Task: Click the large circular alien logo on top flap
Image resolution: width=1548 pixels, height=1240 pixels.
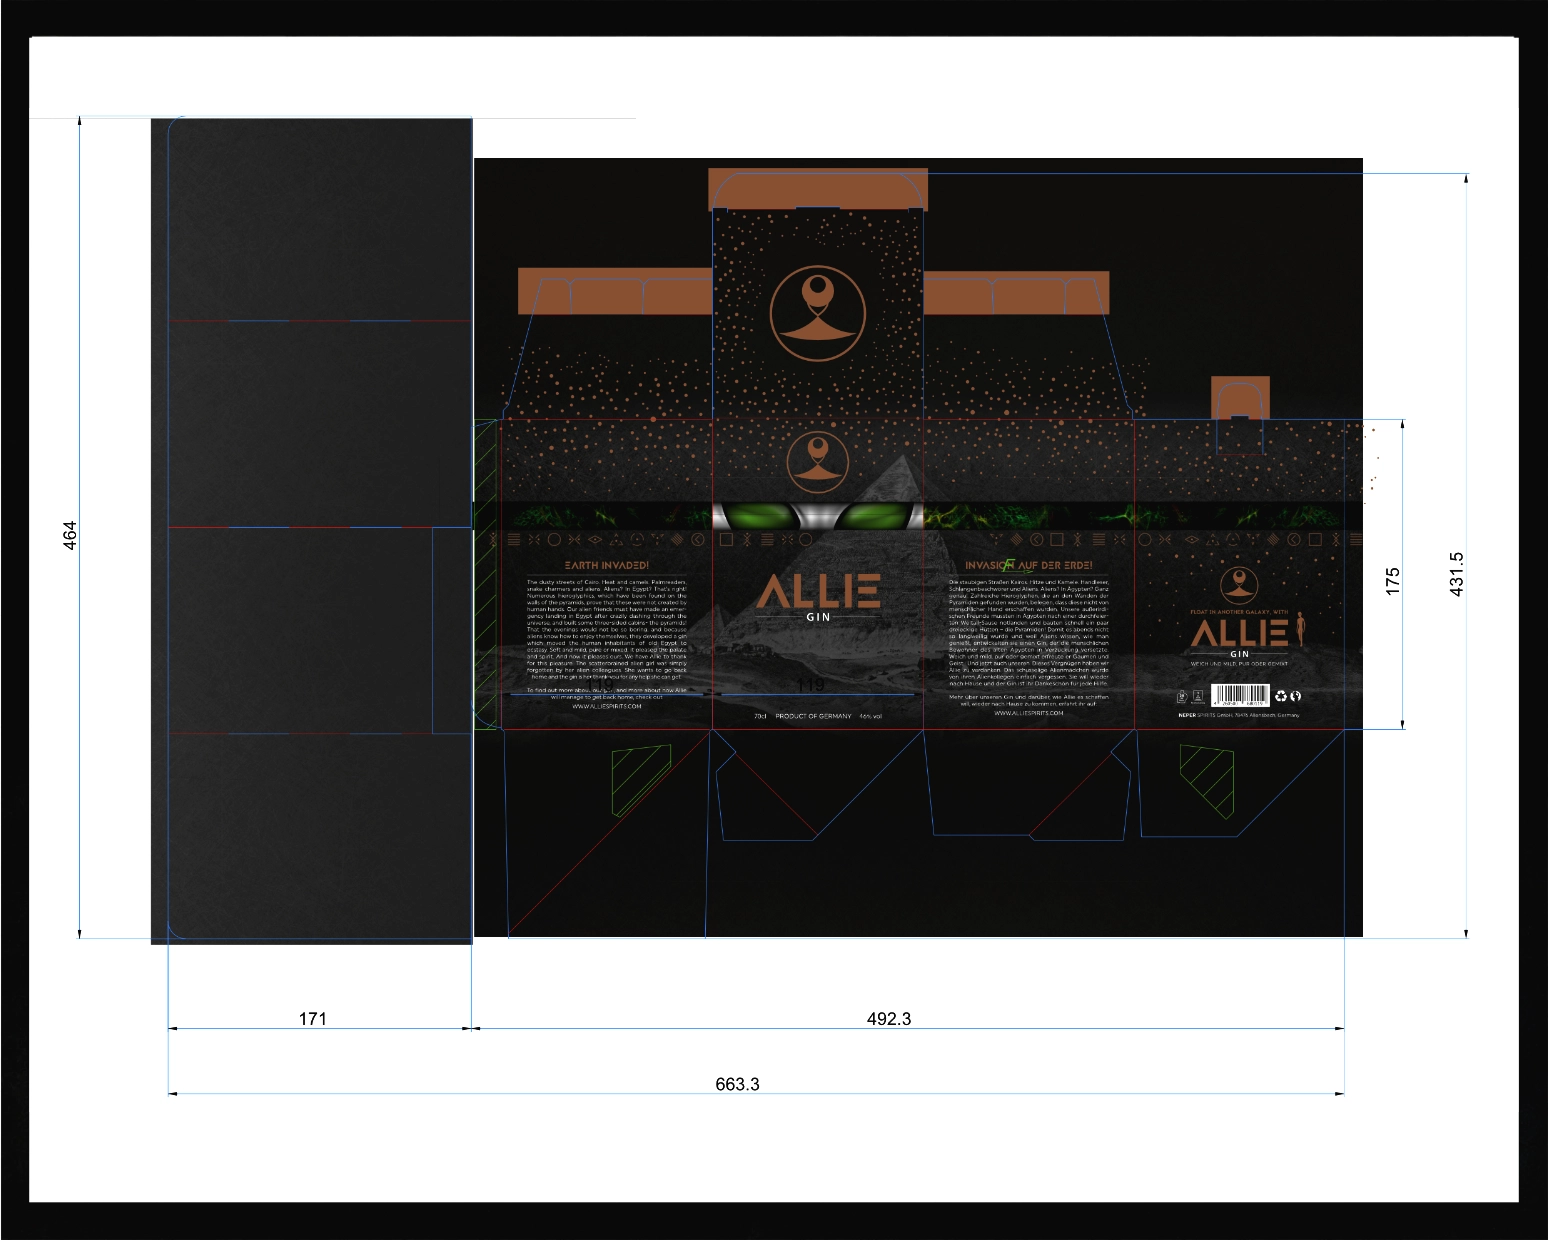Action: [x=818, y=314]
